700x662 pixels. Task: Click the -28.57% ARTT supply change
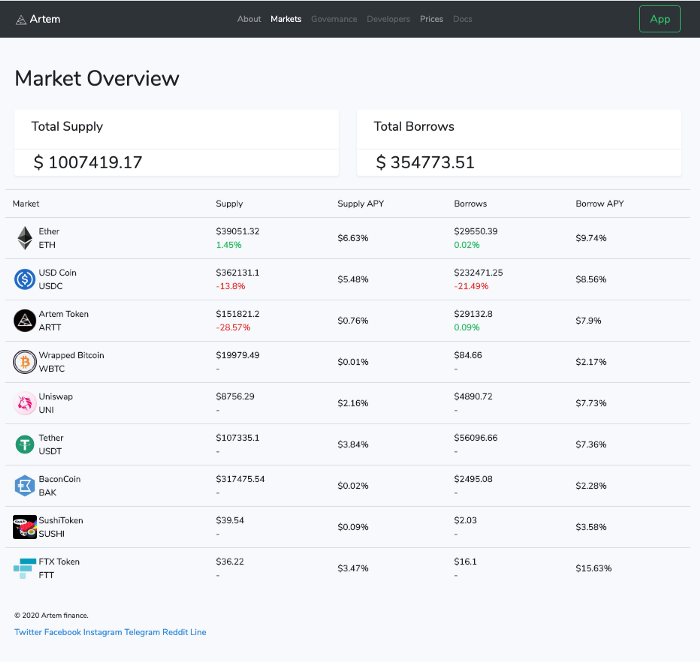click(233, 328)
